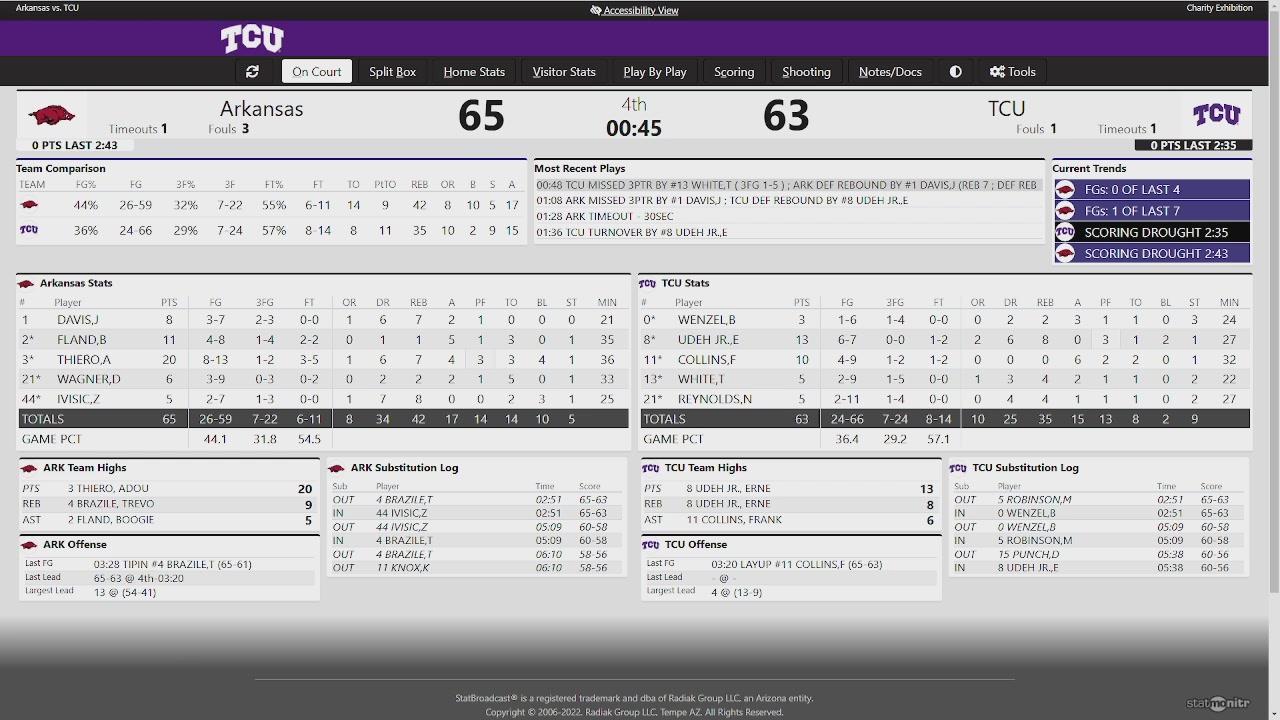This screenshot has width=1280, height=720.
Task: Click the Arkansas Razorbacks logo beside the score
Action: [x=52, y=116]
